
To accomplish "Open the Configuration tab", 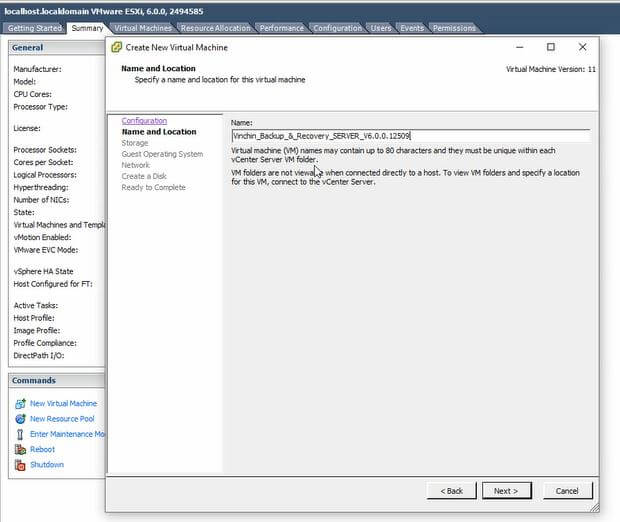I will [337, 28].
